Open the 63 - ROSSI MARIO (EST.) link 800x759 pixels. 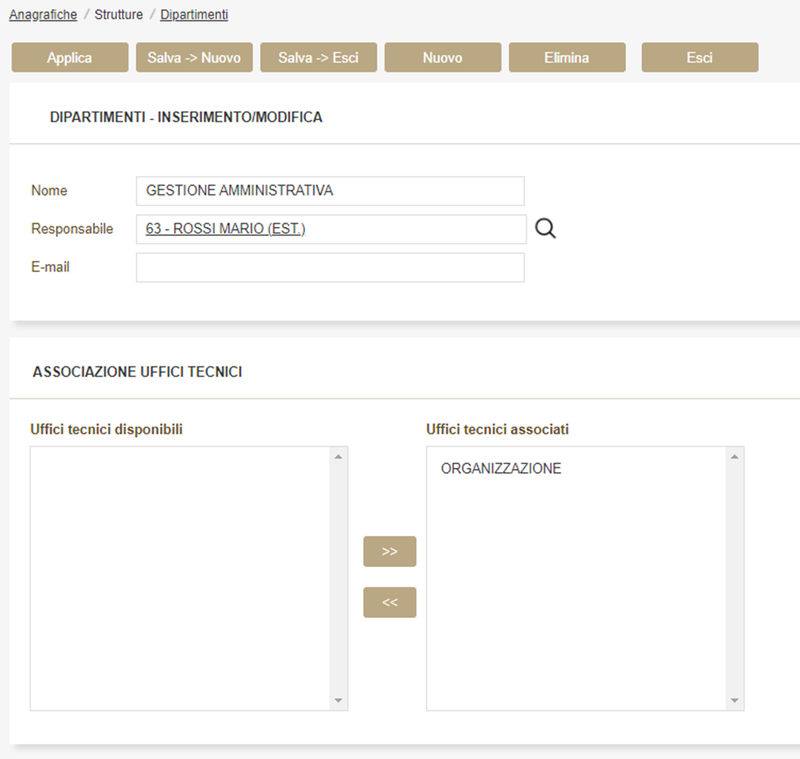pyautogui.click(x=226, y=229)
